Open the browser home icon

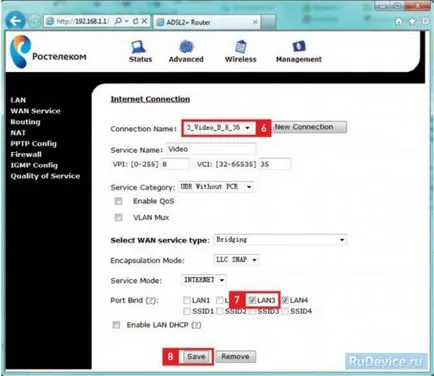click(399, 21)
